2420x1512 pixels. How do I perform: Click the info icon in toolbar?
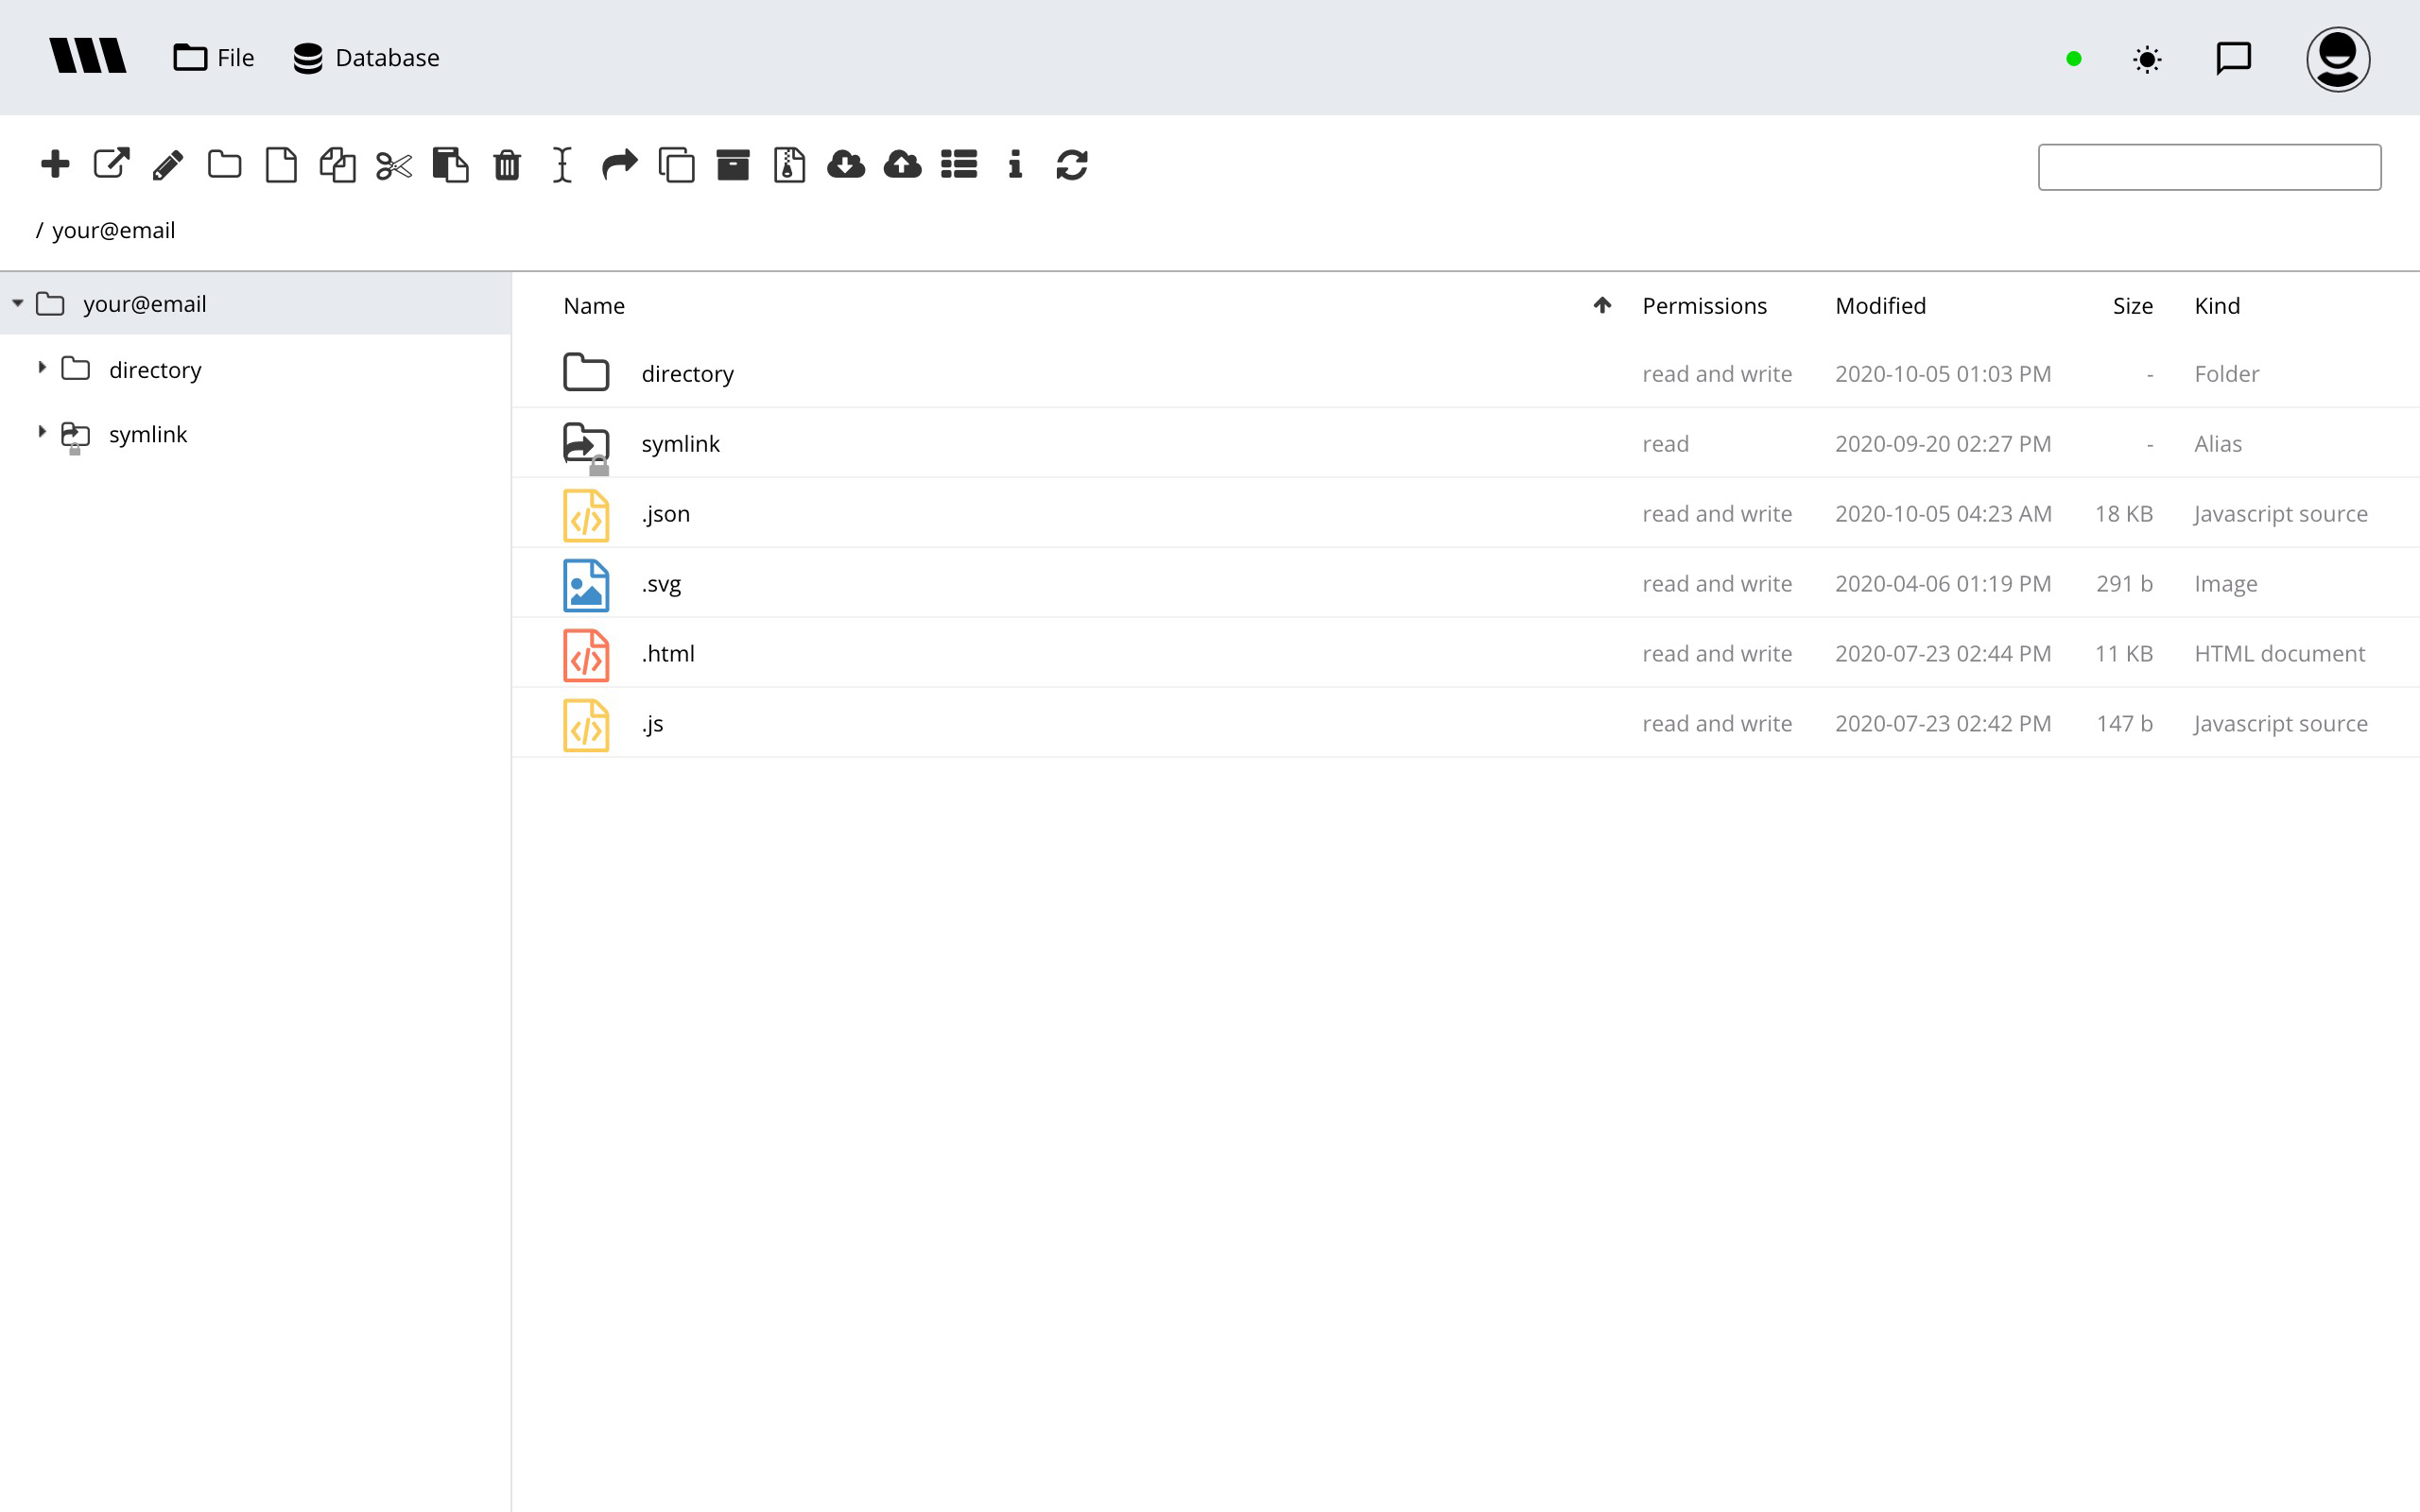click(1015, 165)
